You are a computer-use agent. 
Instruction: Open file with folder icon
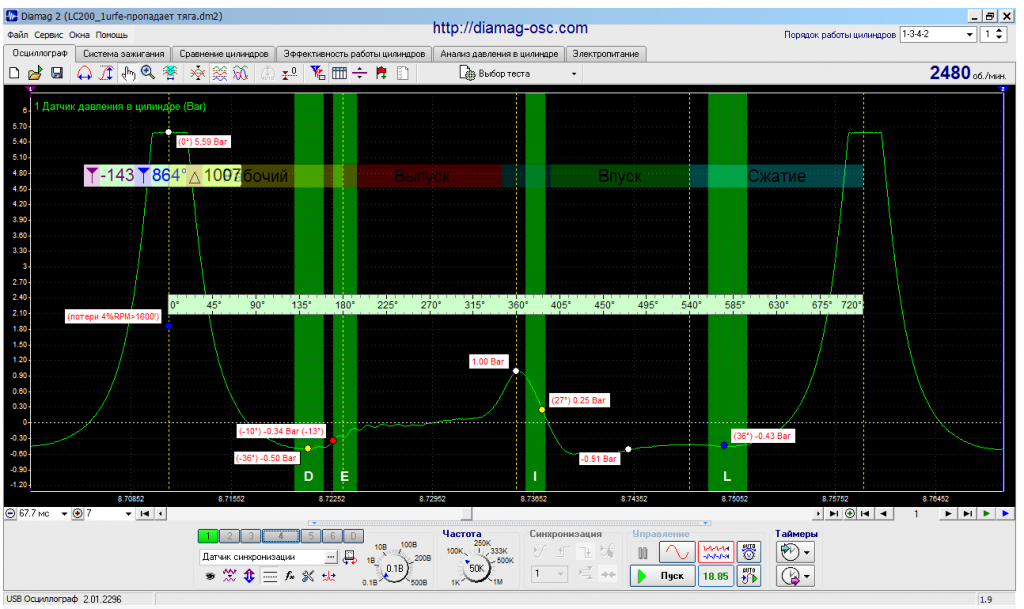pos(35,73)
